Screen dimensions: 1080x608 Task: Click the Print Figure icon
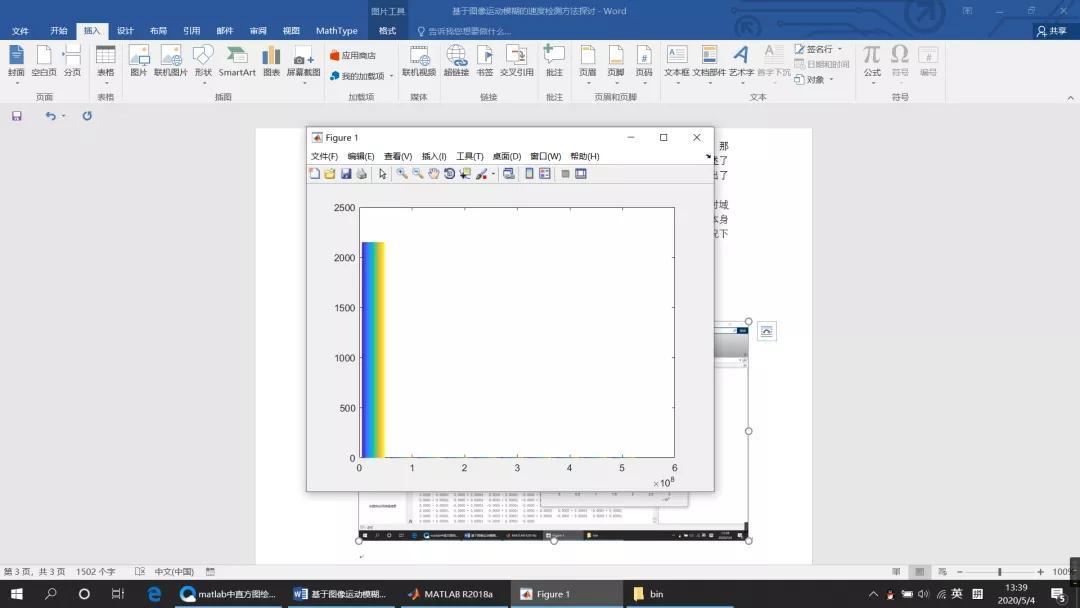(361, 174)
